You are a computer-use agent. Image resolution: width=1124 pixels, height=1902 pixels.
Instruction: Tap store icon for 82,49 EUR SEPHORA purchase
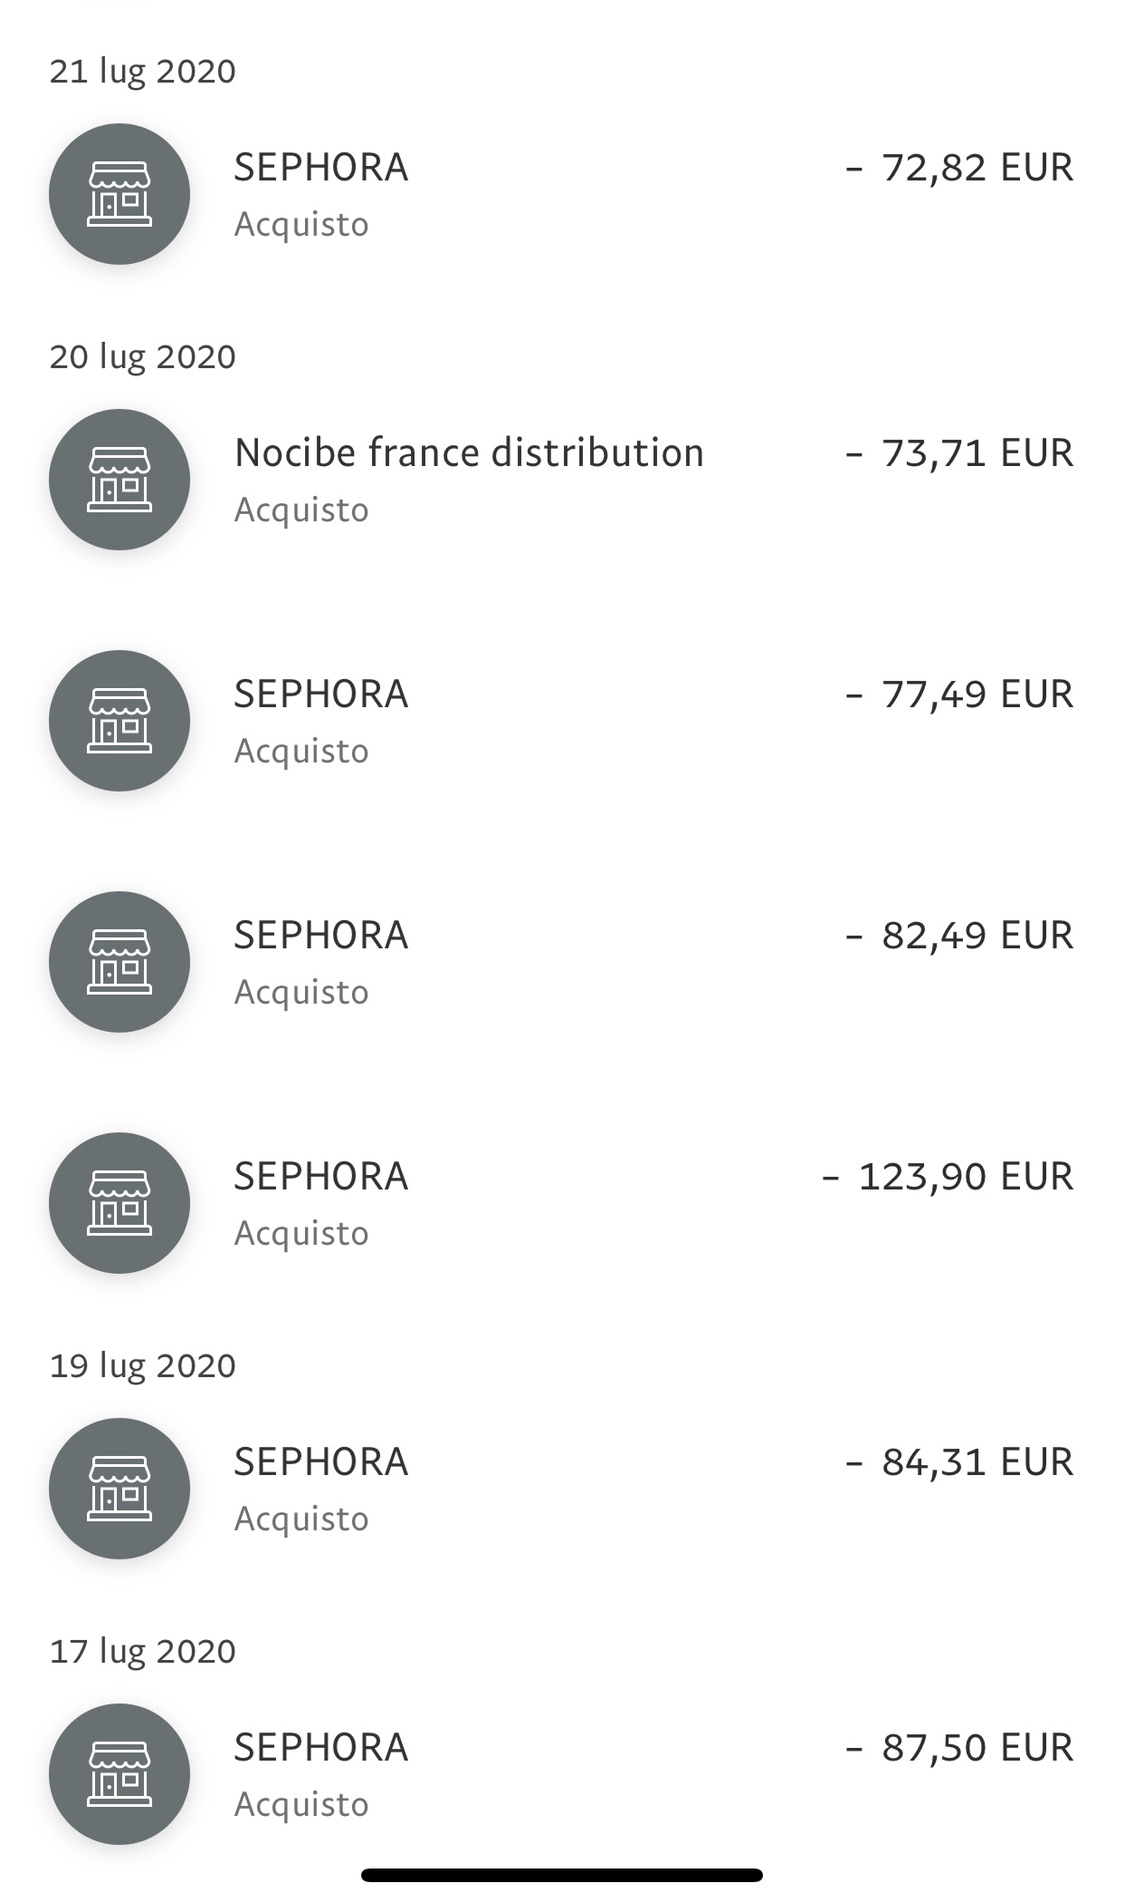(119, 962)
